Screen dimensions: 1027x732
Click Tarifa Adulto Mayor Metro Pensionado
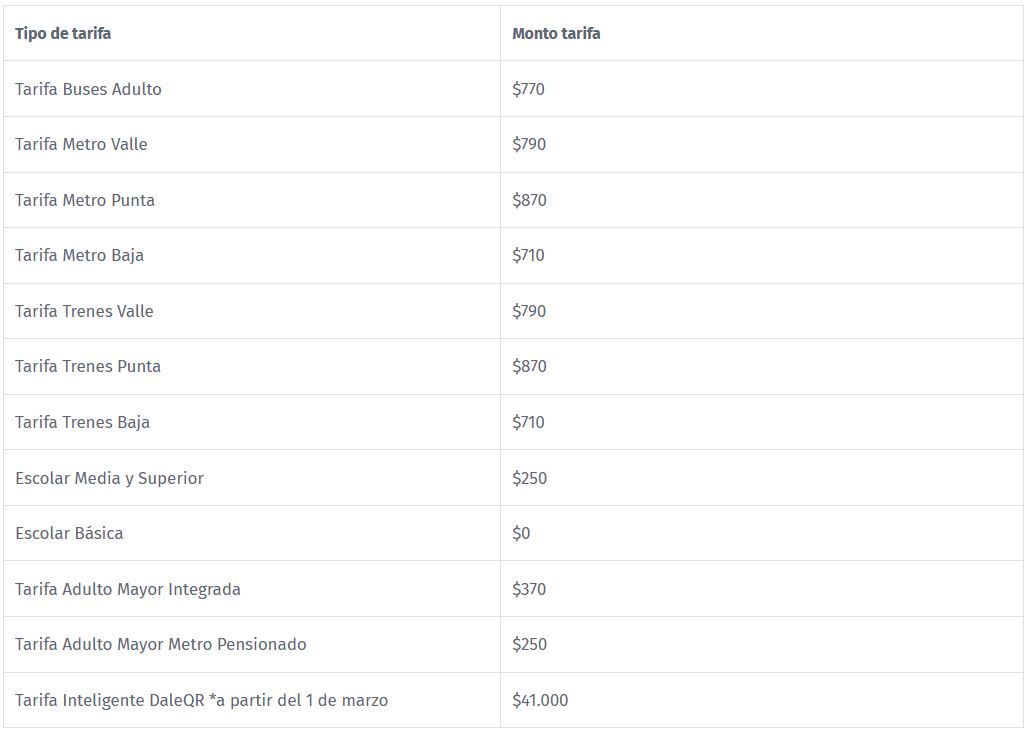[x=160, y=644]
